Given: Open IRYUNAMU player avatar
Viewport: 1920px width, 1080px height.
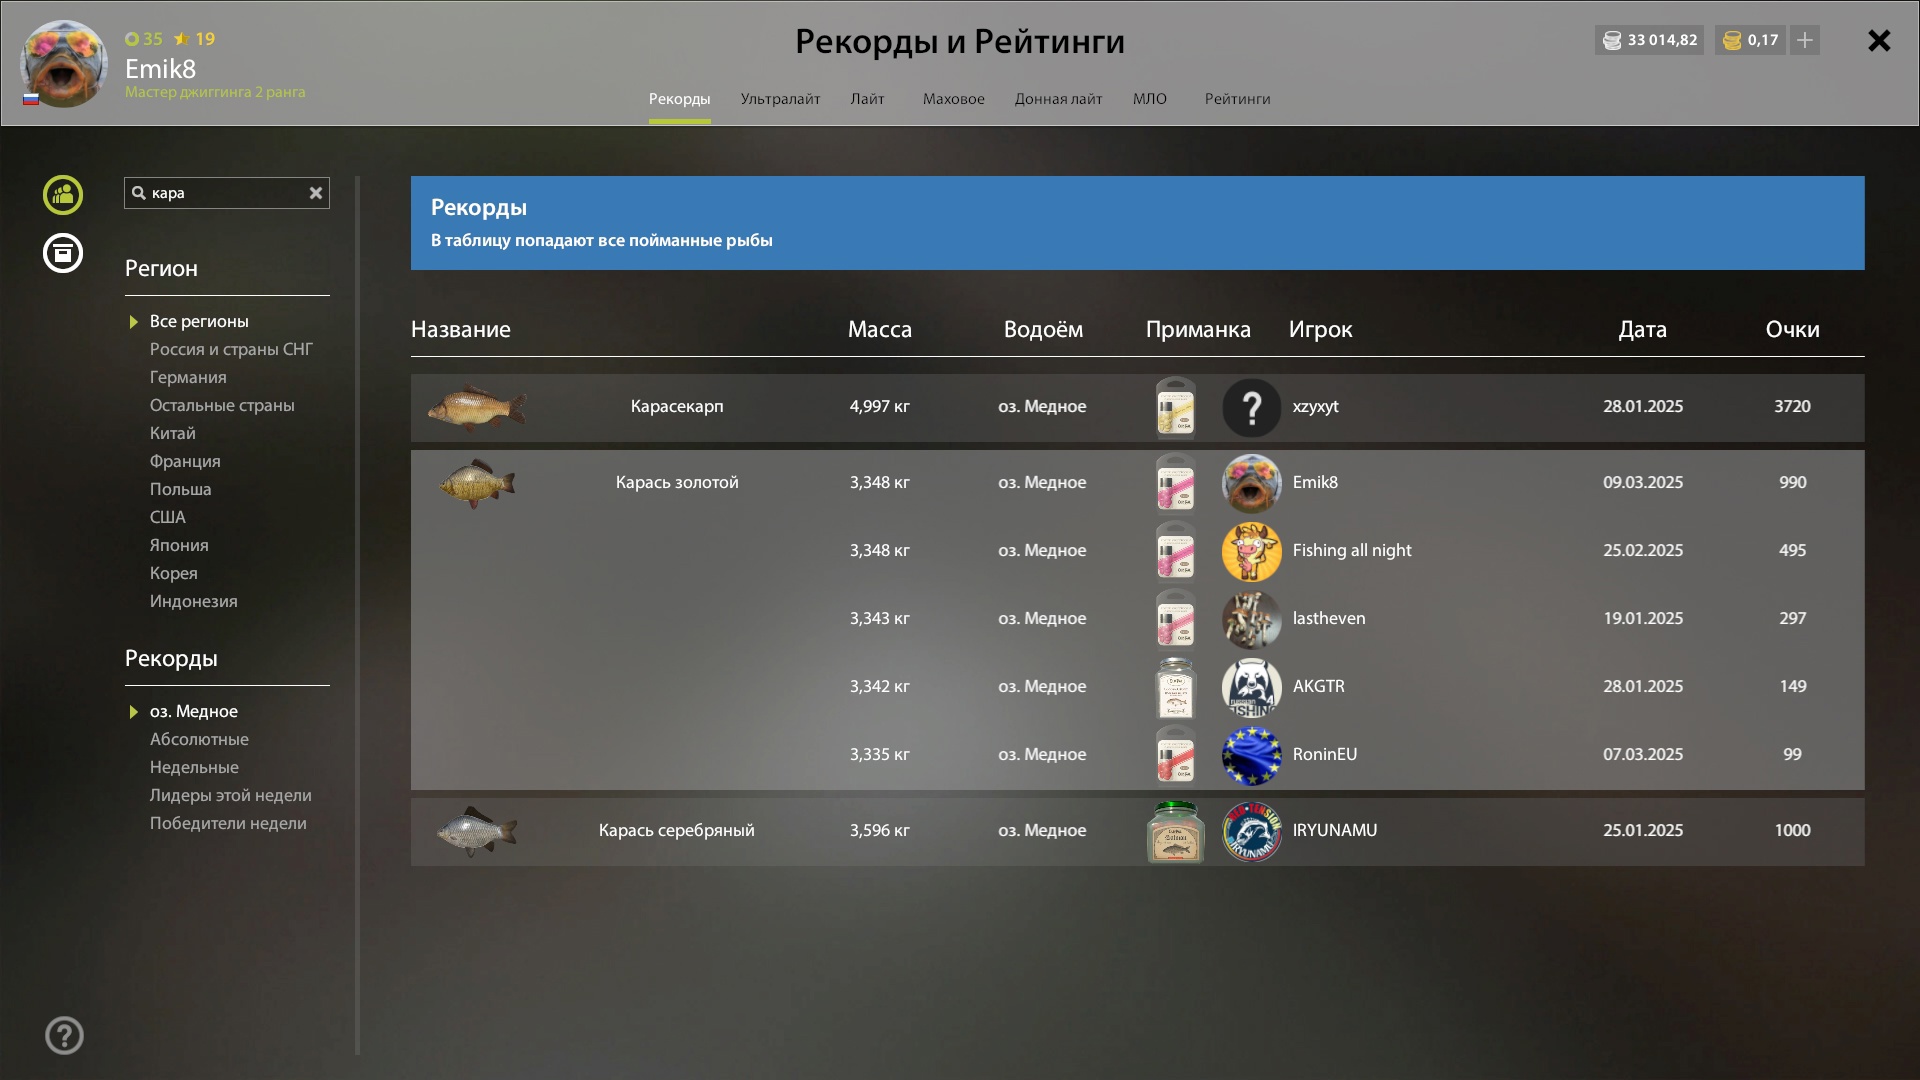Looking at the screenshot, I should point(1251,832).
